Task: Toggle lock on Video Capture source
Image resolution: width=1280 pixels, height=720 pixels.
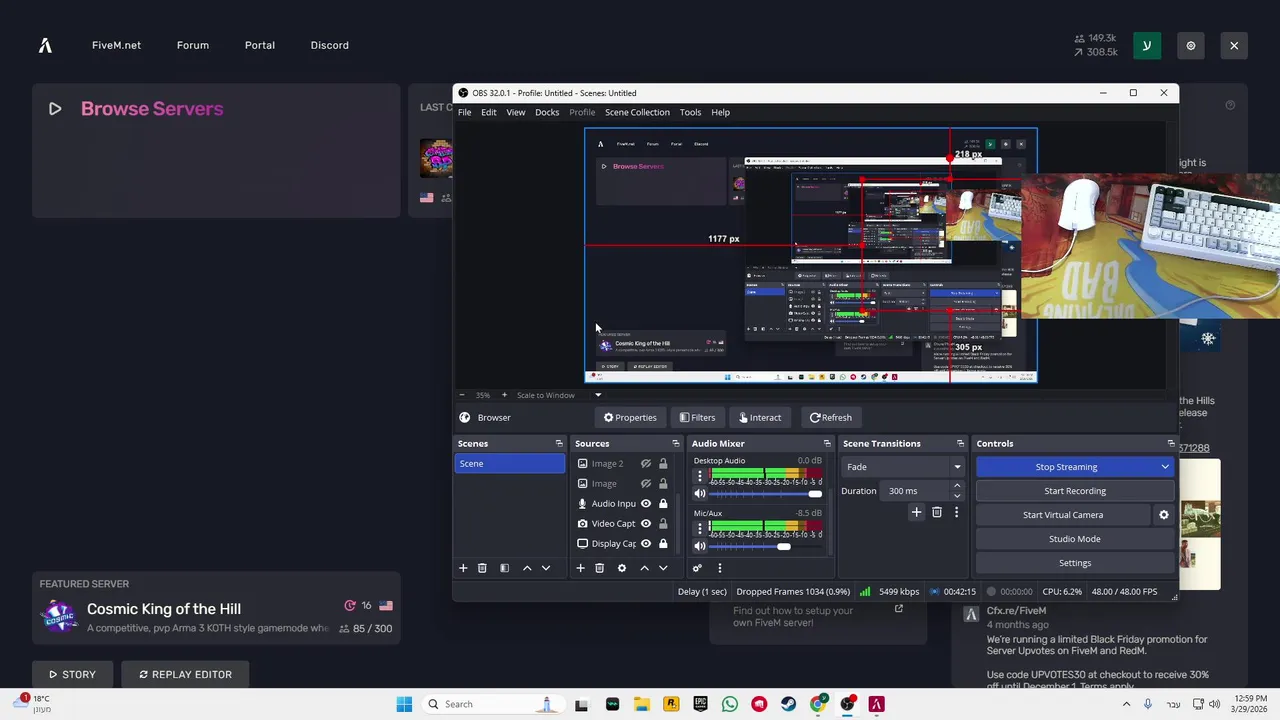Action: coord(663,523)
